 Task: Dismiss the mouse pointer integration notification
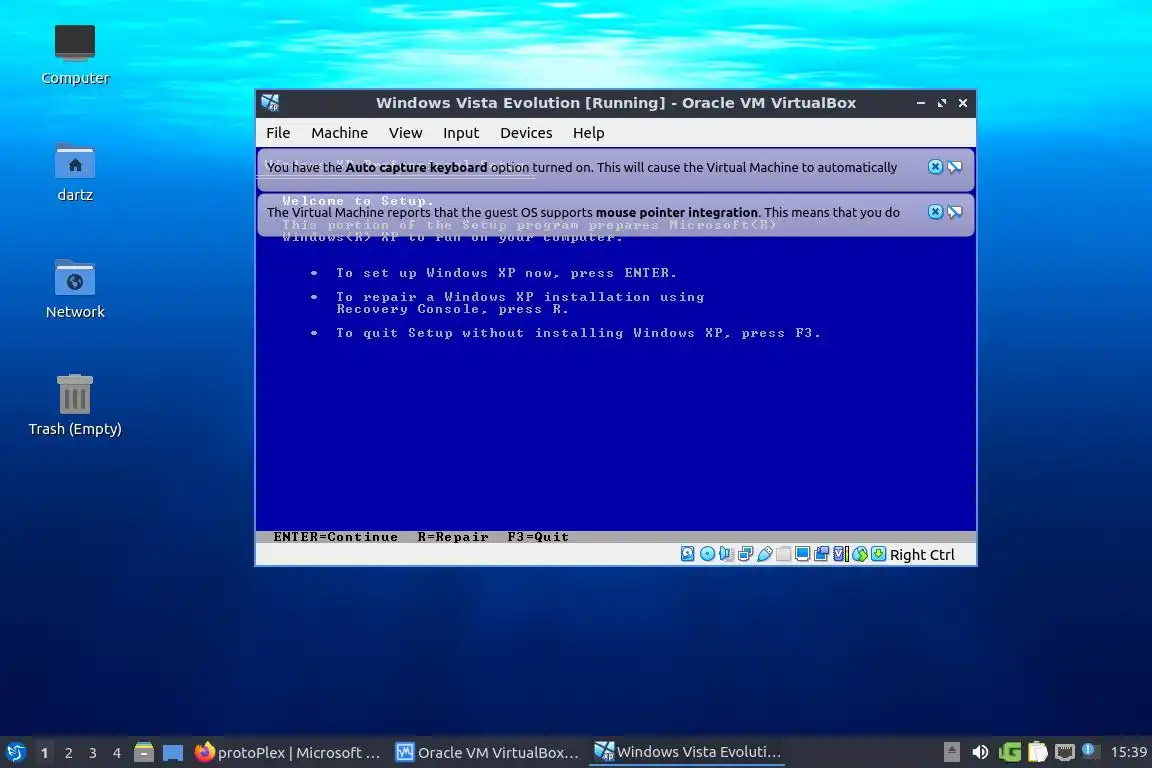click(935, 212)
